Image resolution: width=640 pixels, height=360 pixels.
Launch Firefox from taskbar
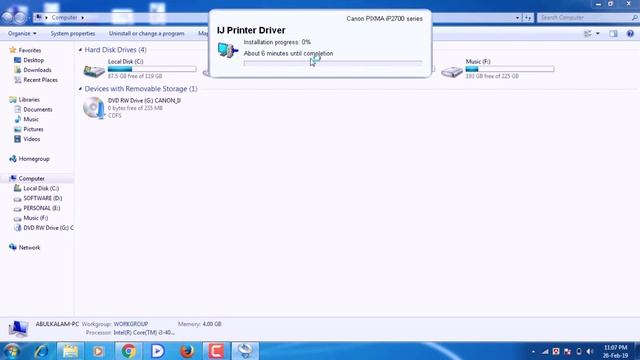click(187, 351)
